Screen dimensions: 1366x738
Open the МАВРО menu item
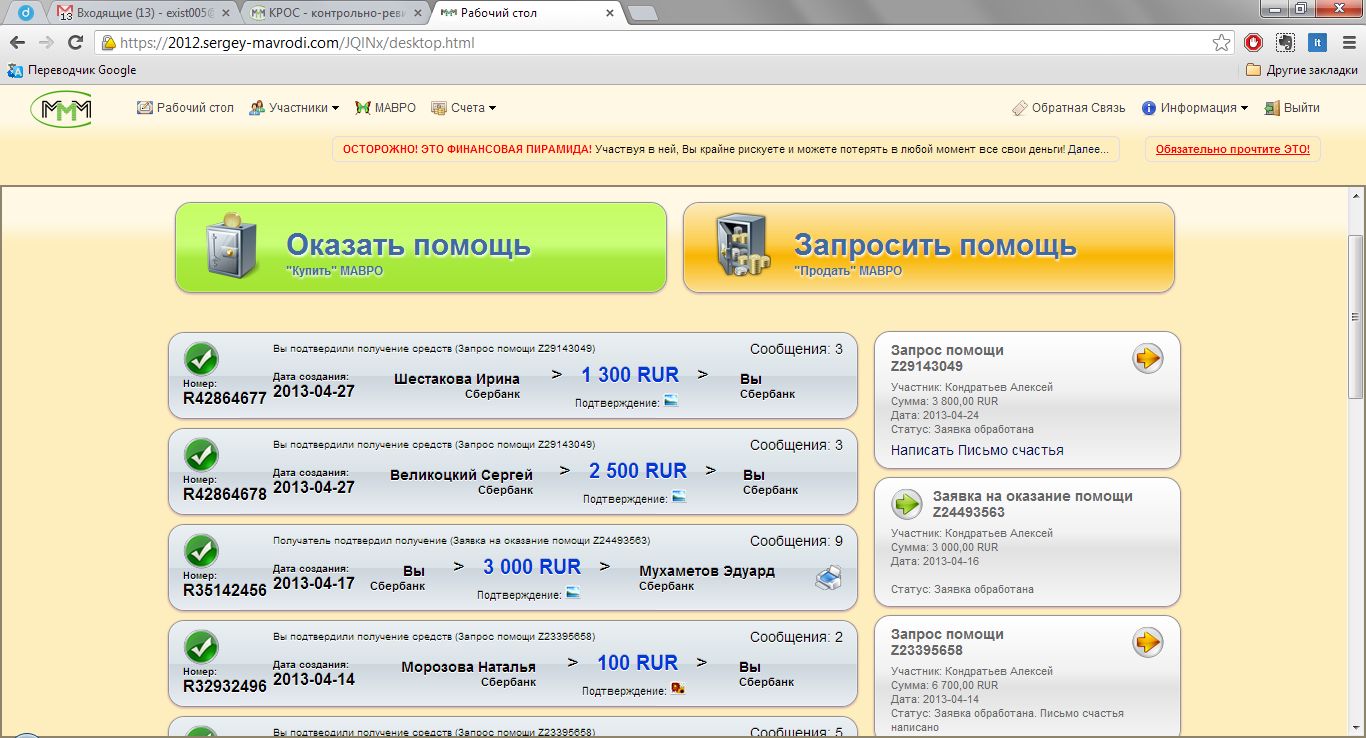coord(387,108)
